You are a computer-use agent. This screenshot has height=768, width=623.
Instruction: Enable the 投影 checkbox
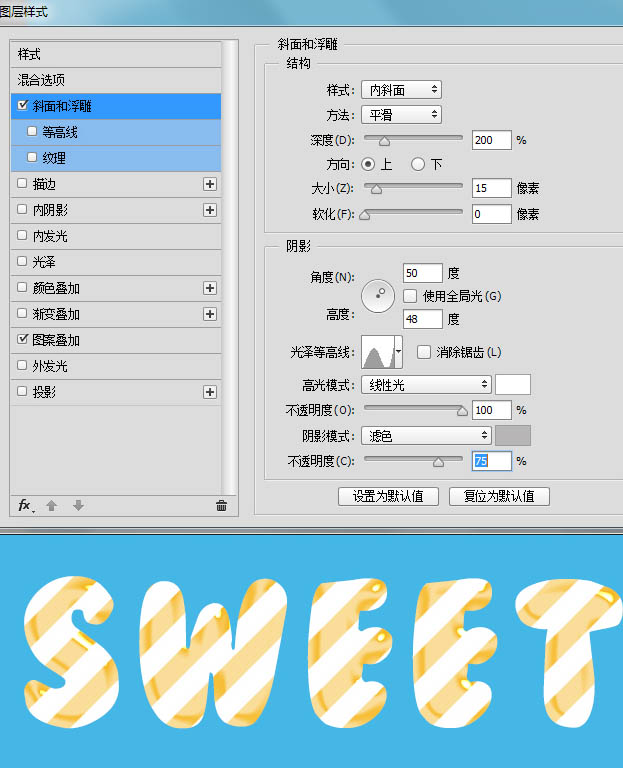click(22, 391)
